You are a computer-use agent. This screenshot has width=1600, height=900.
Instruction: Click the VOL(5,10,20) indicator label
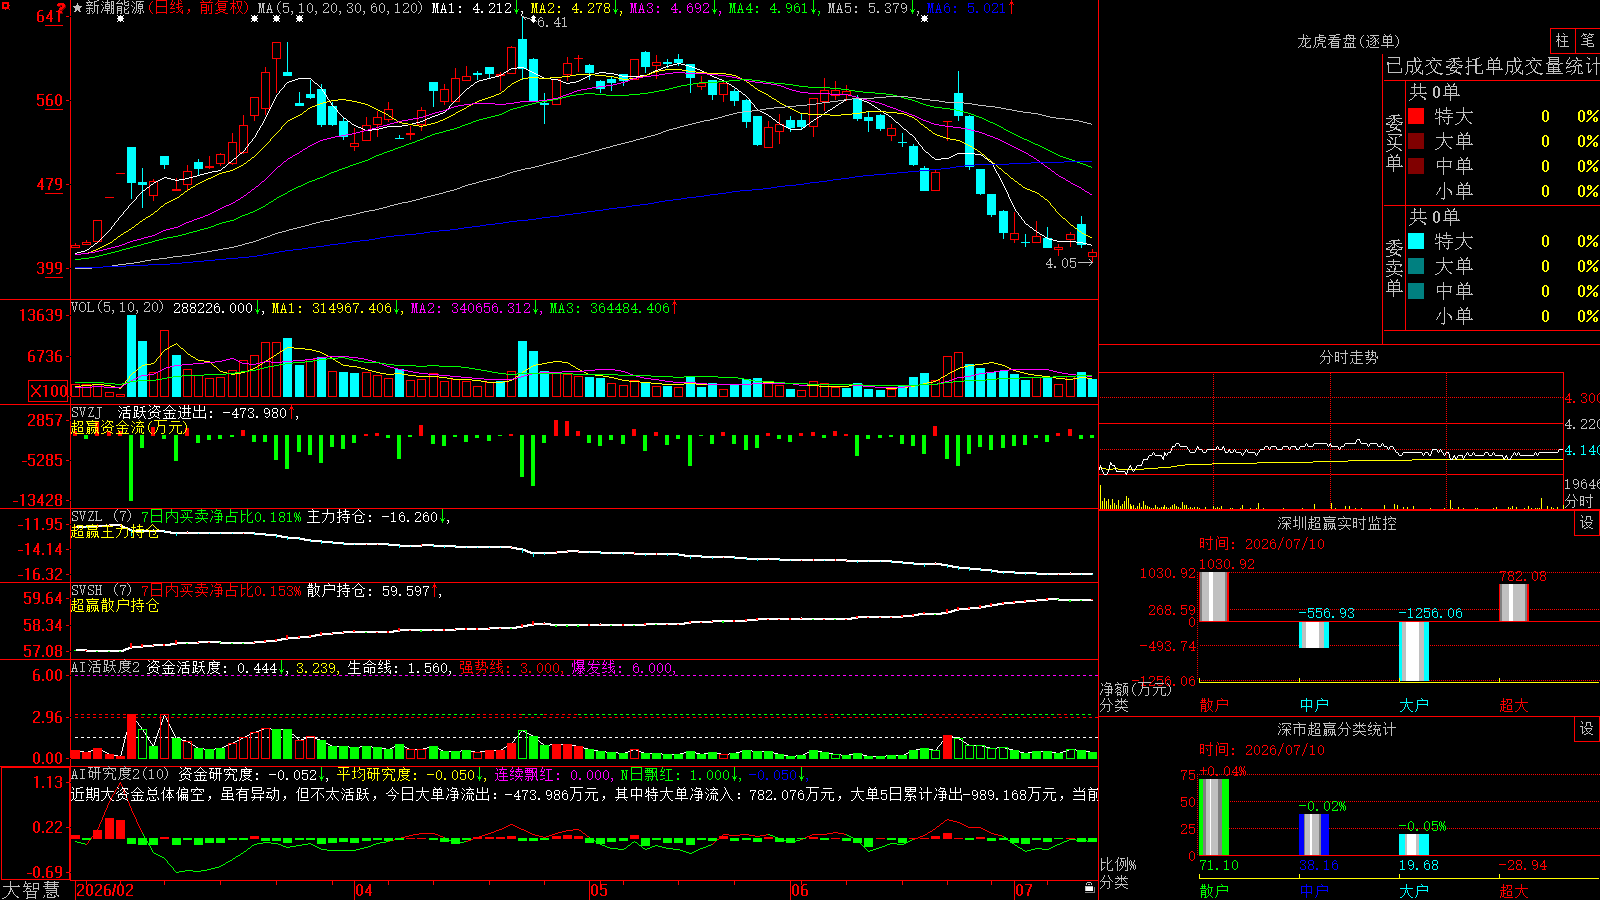point(117,308)
